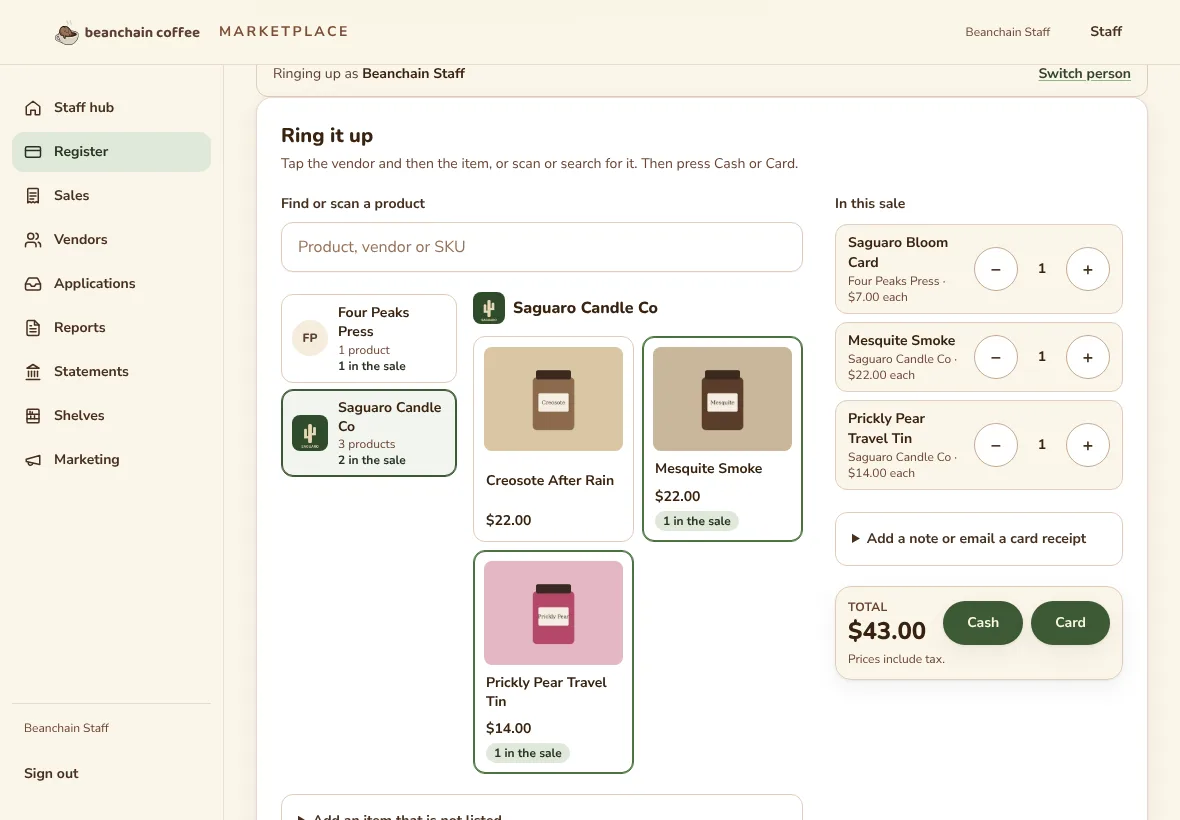Select the Saguaro Candle Co vendor card
This screenshot has width=1180, height=820.
click(x=369, y=433)
